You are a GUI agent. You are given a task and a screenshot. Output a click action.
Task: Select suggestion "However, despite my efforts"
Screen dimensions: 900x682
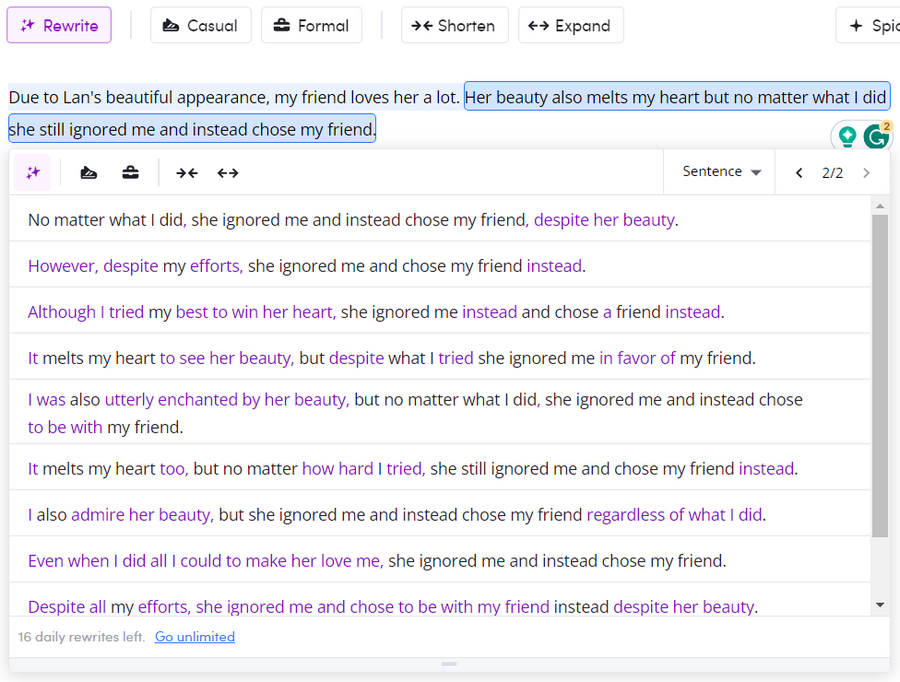pos(440,266)
